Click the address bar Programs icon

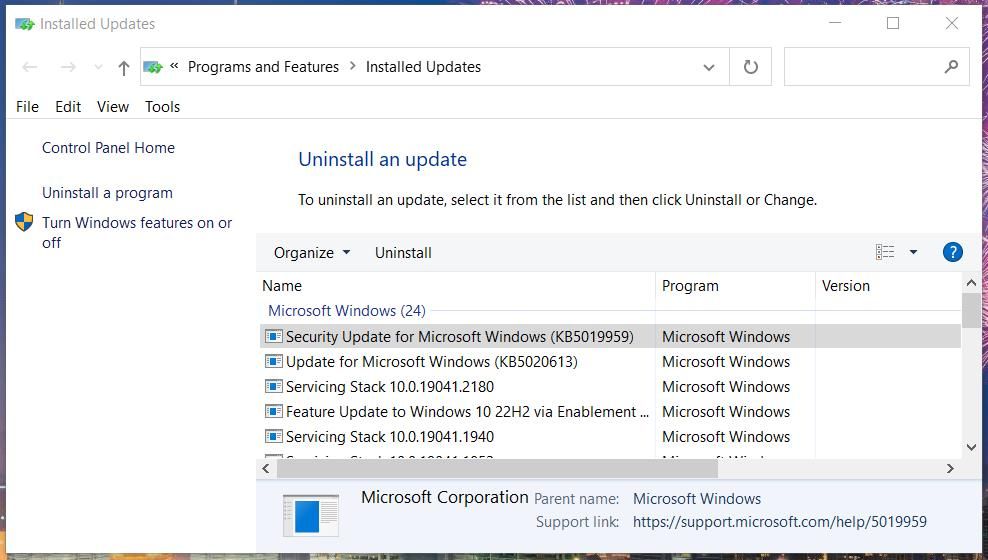[x=153, y=67]
